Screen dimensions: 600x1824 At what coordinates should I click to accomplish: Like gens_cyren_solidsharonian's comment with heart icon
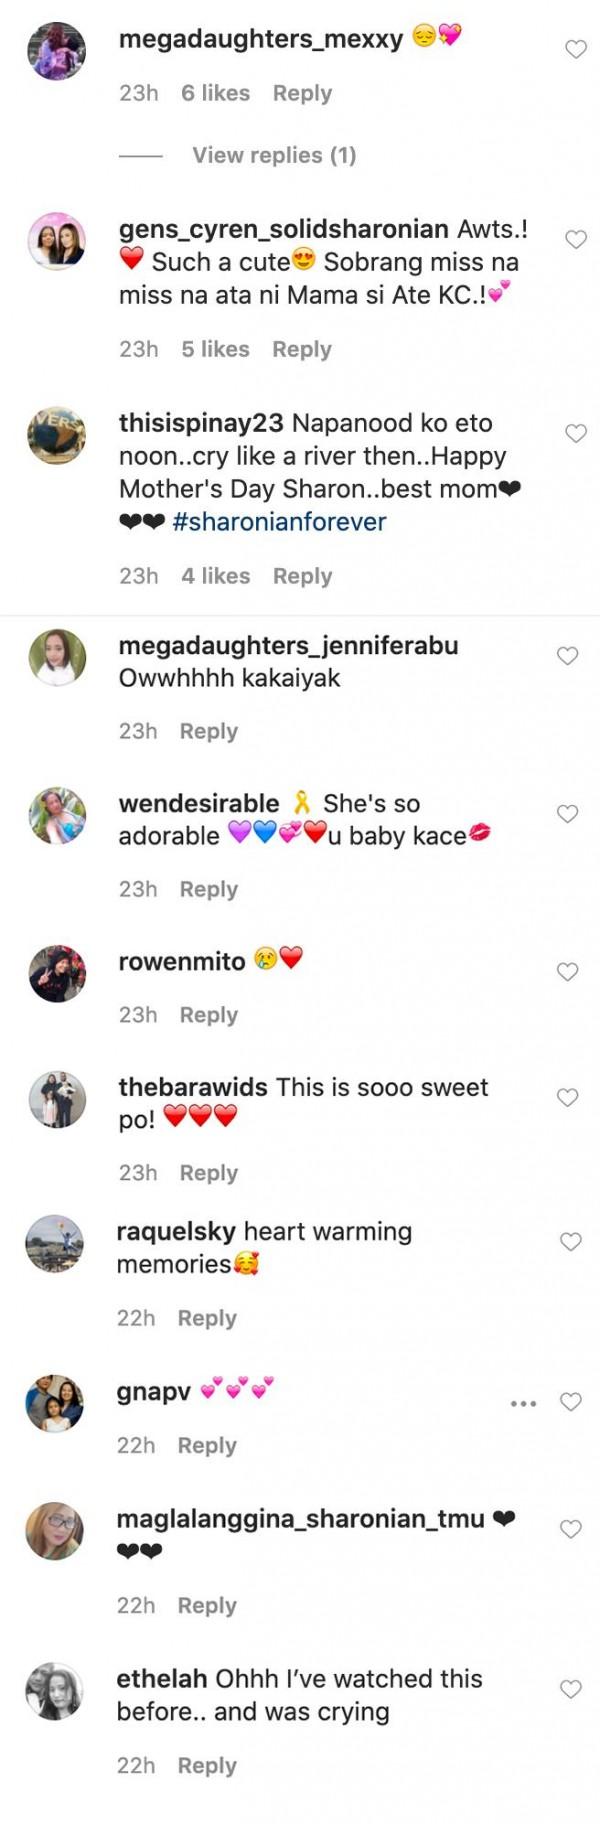pyautogui.click(x=576, y=240)
